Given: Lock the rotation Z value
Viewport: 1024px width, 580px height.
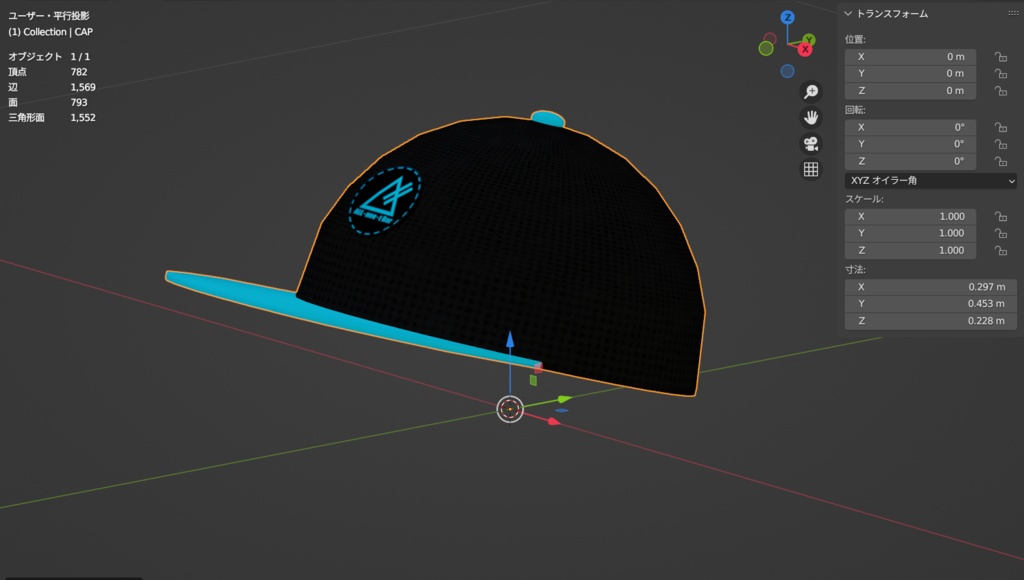Looking at the screenshot, I should click(x=1000, y=161).
